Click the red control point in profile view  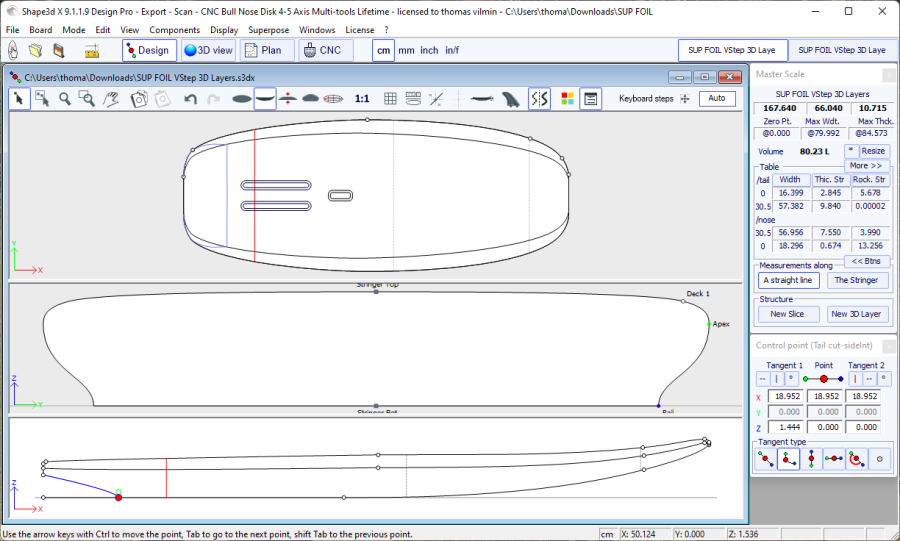click(119, 497)
